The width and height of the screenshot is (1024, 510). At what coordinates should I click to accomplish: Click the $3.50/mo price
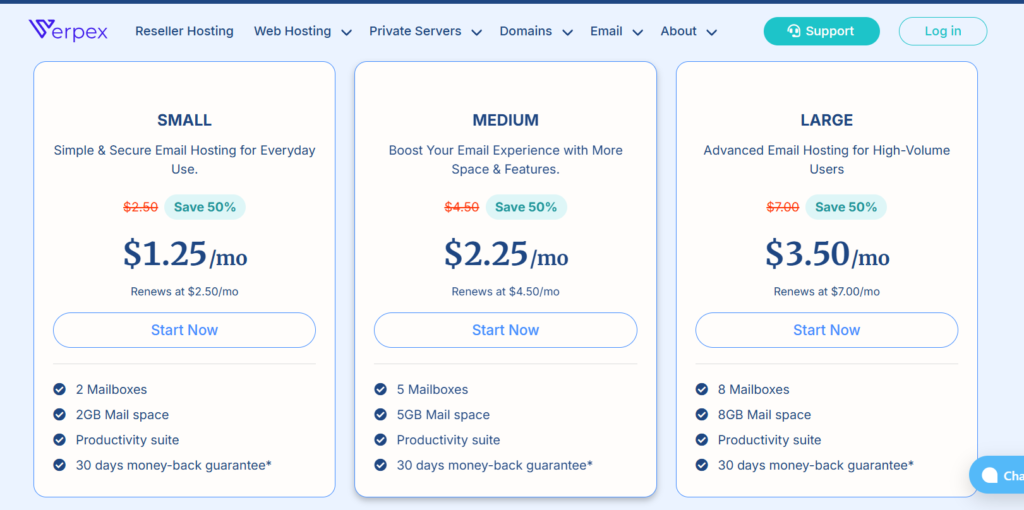[827, 254]
